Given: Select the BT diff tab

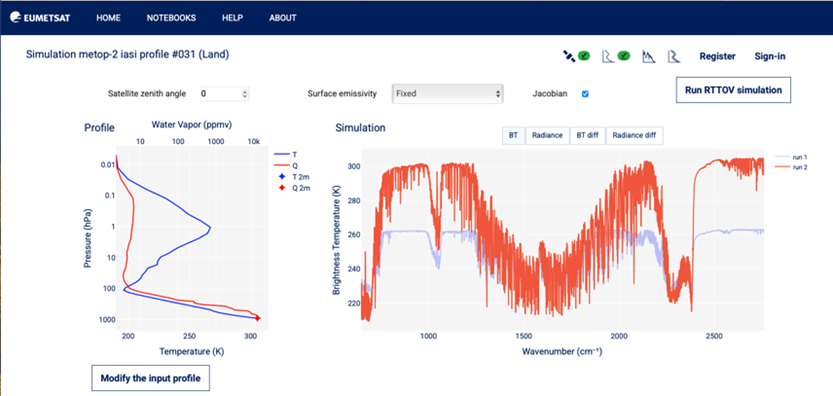Looking at the screenshot, I should point(587,136).
